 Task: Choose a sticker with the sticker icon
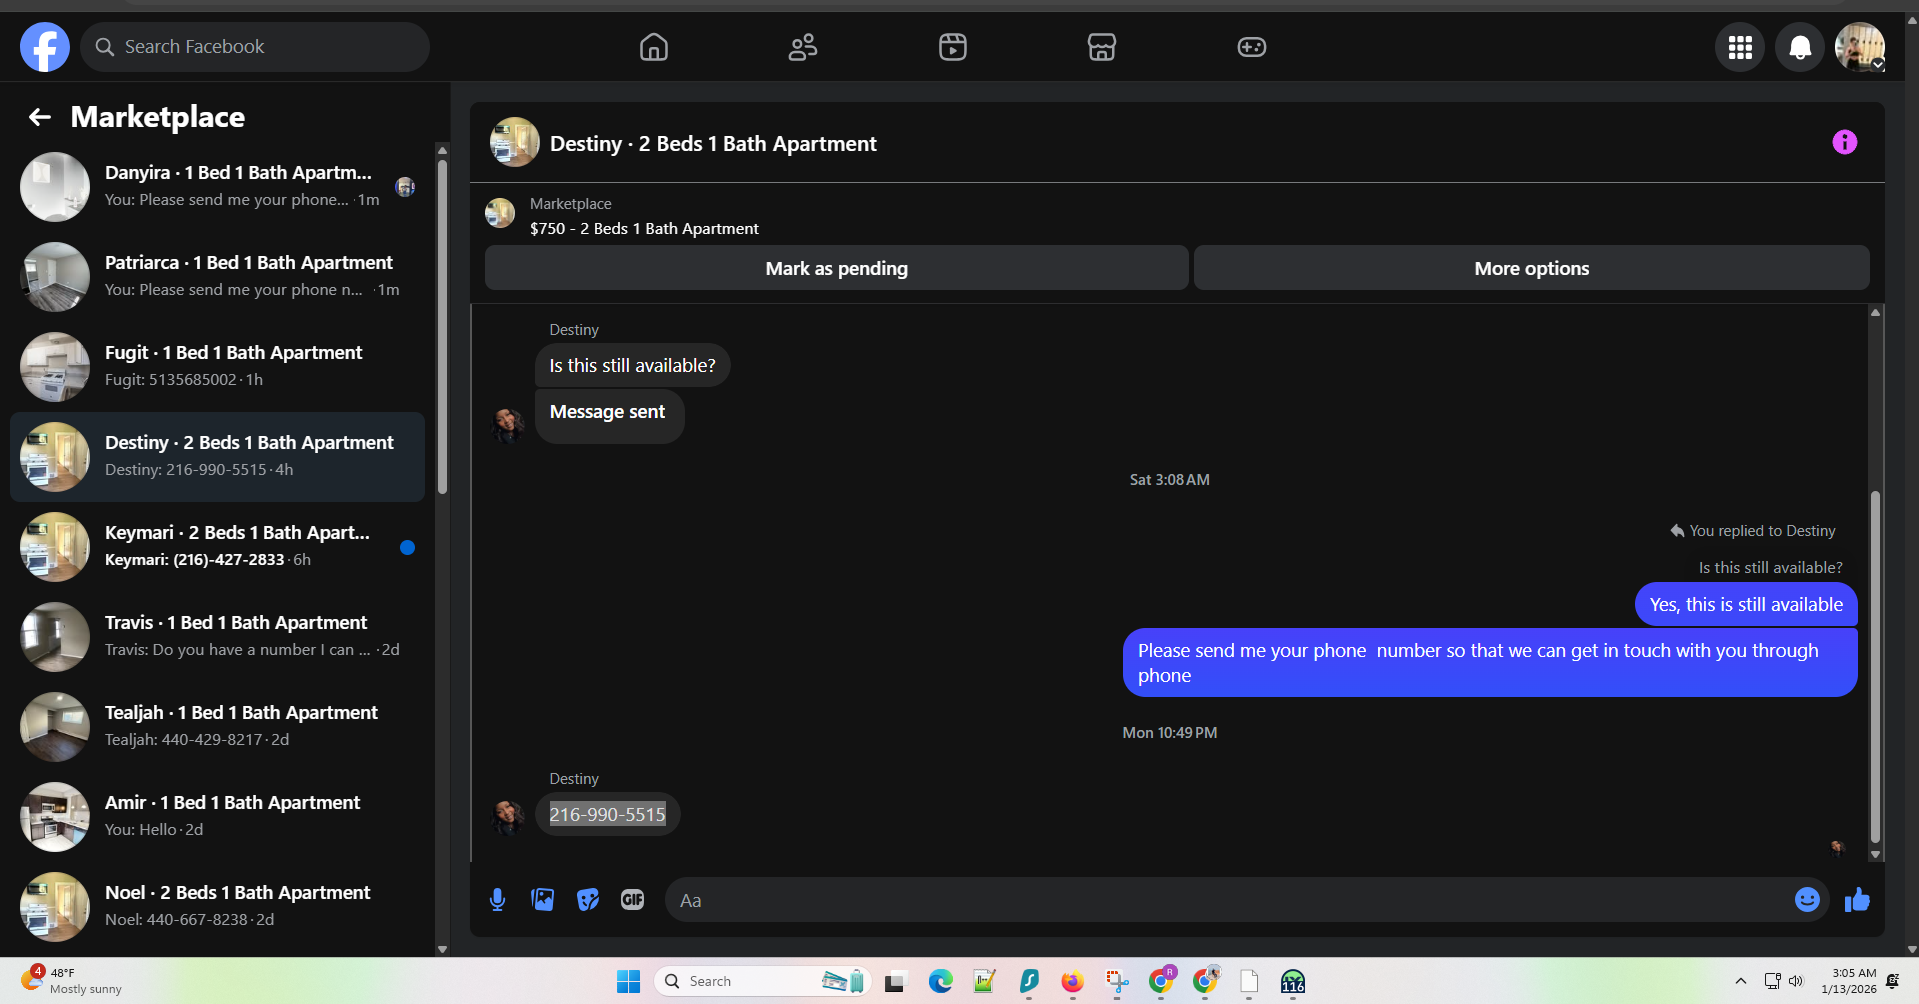click(588, 900)
